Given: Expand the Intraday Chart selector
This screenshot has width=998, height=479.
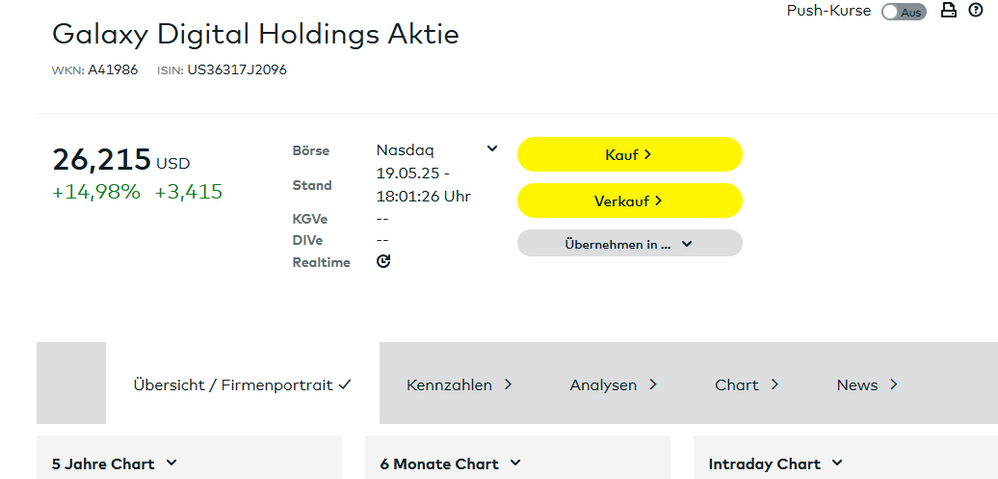Looking at the screenshot, I should pyautogui.click(x=775, y=463).
